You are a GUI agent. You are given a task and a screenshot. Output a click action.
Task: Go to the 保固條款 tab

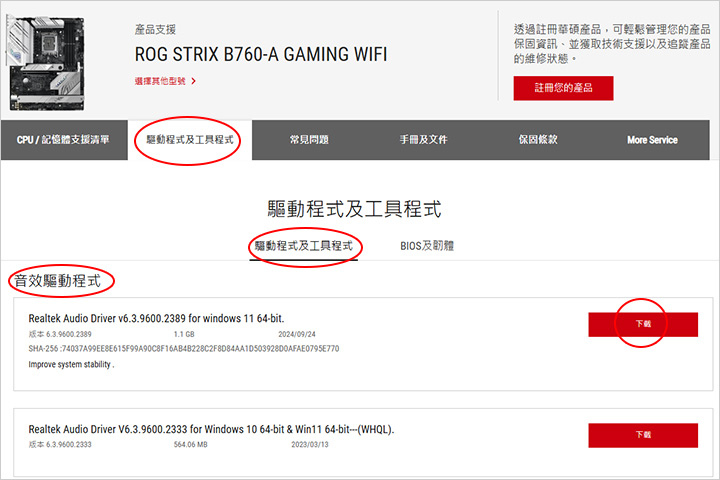pos(538,140)
